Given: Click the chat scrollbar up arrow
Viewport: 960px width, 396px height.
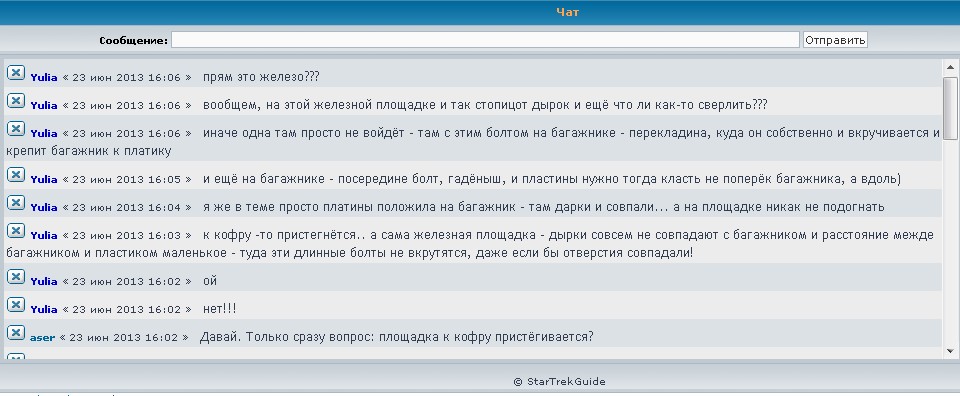Looking at the screenshot, I should (950, 67).
